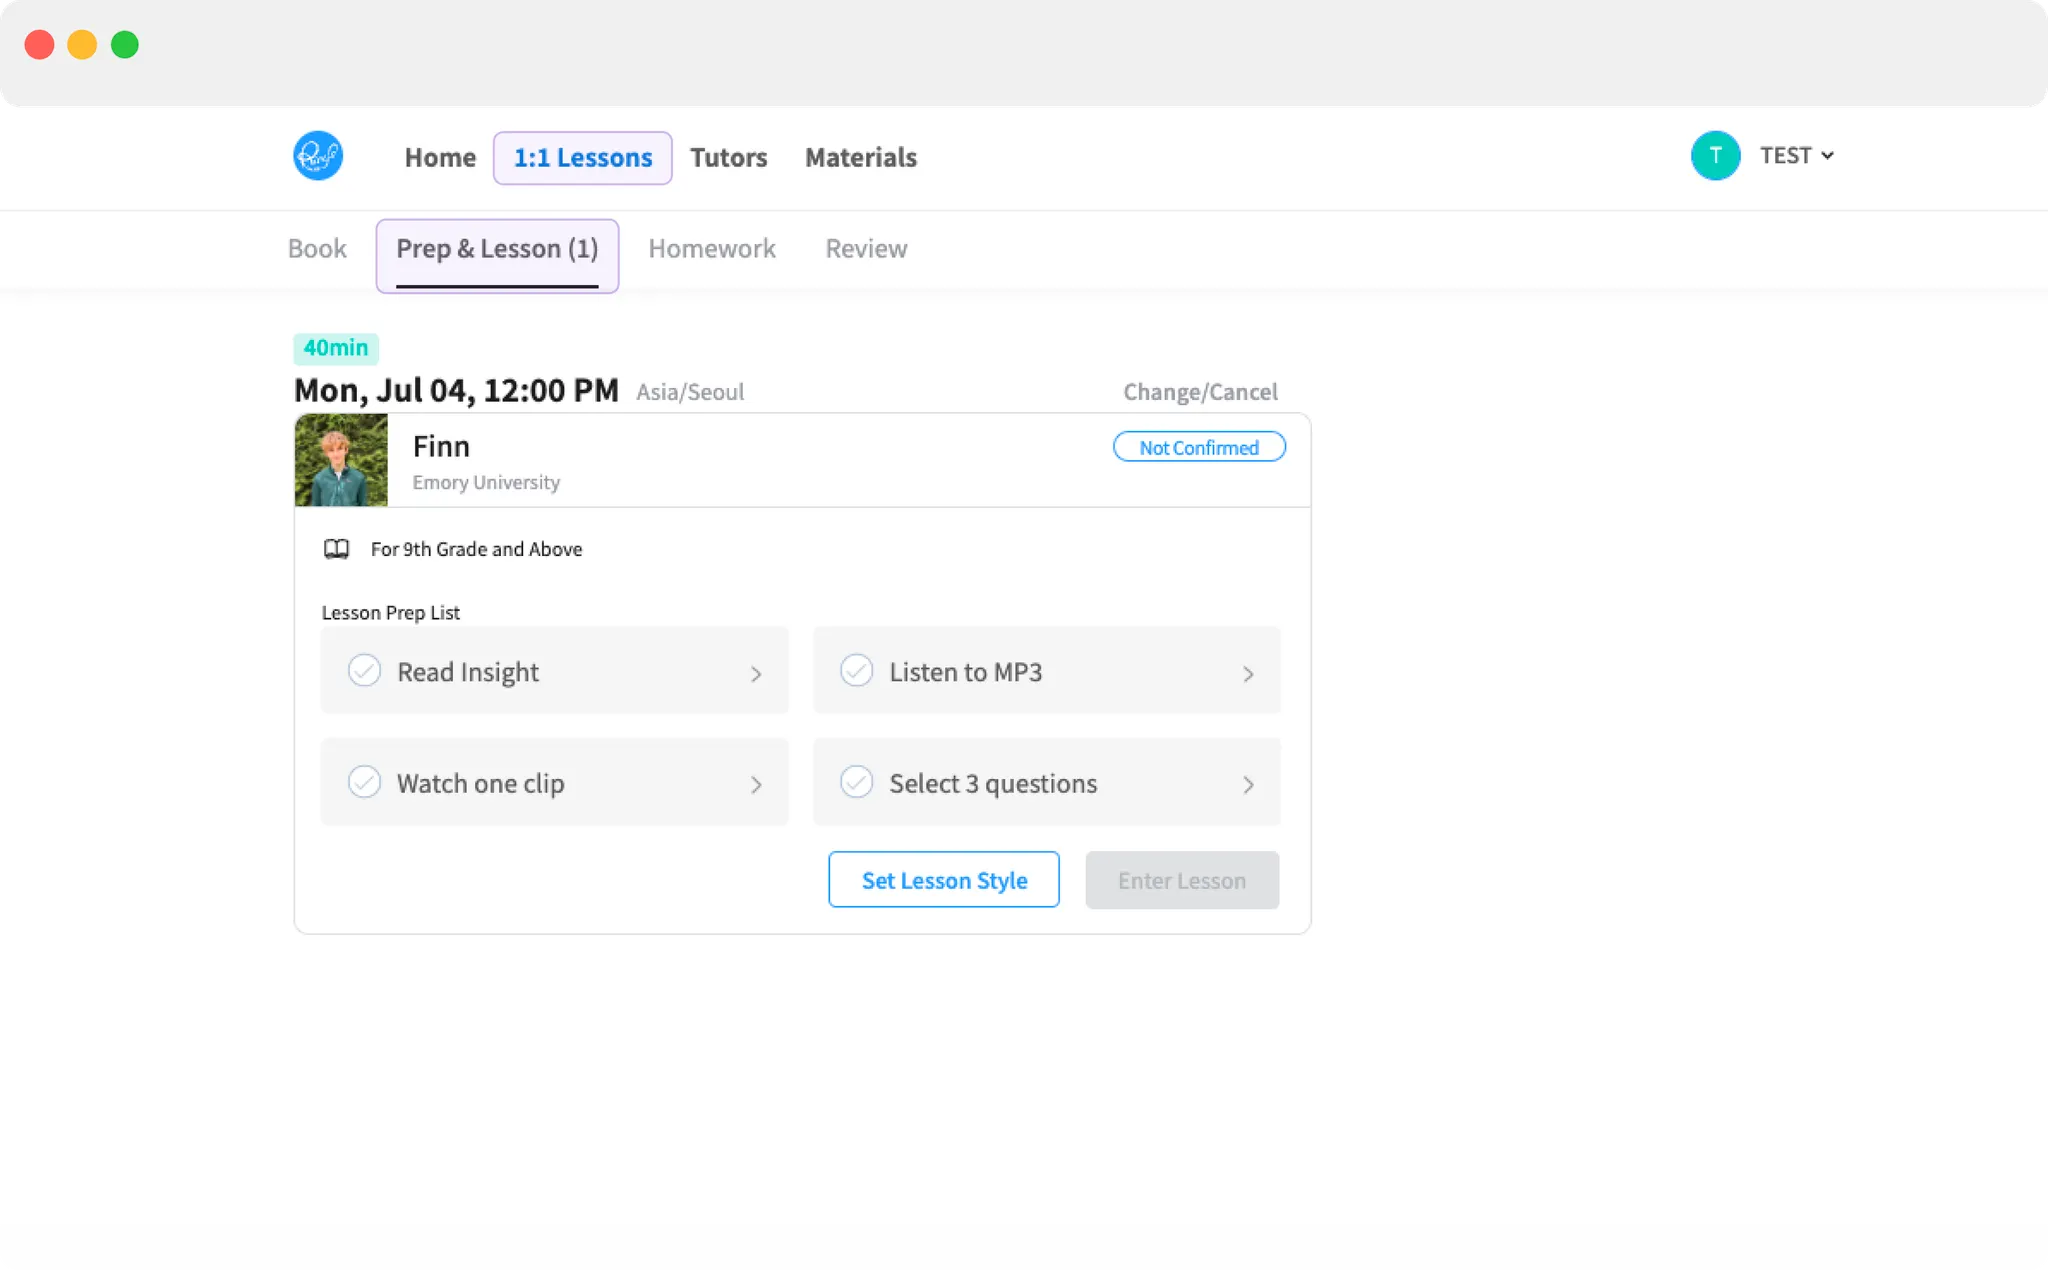Check the Watch one clip circle
This screenshot has width=2048, height=1270.
(364, 782)
